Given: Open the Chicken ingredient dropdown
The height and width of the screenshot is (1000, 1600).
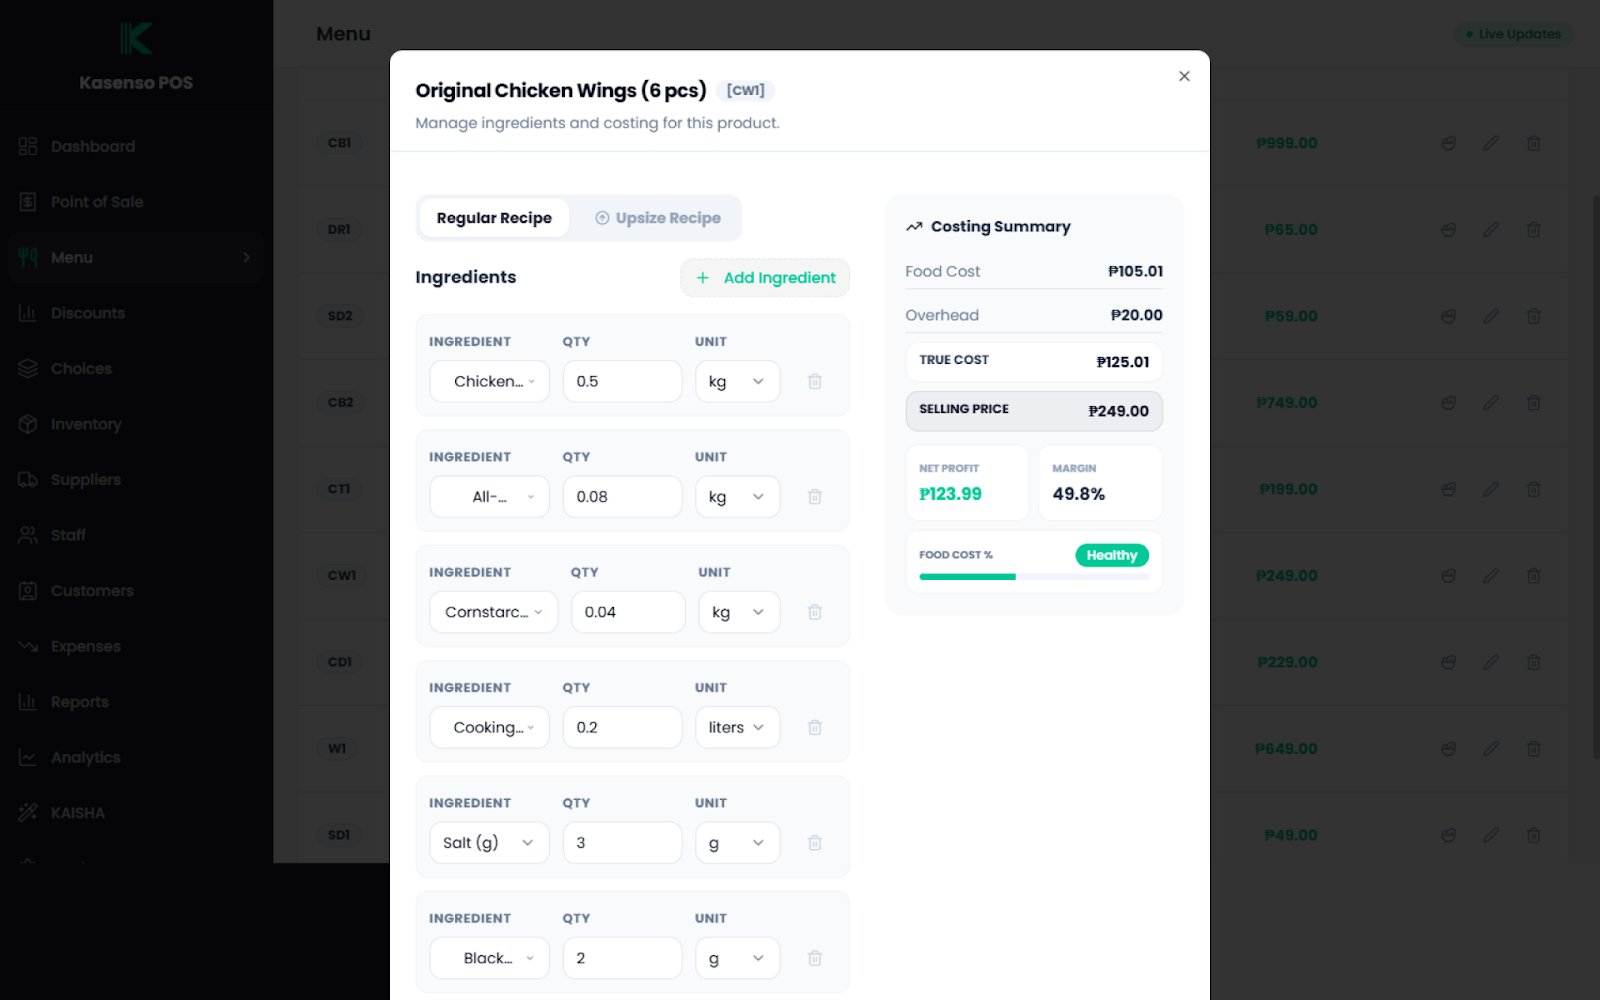Looking at the screenshot, I should (490, 381).
